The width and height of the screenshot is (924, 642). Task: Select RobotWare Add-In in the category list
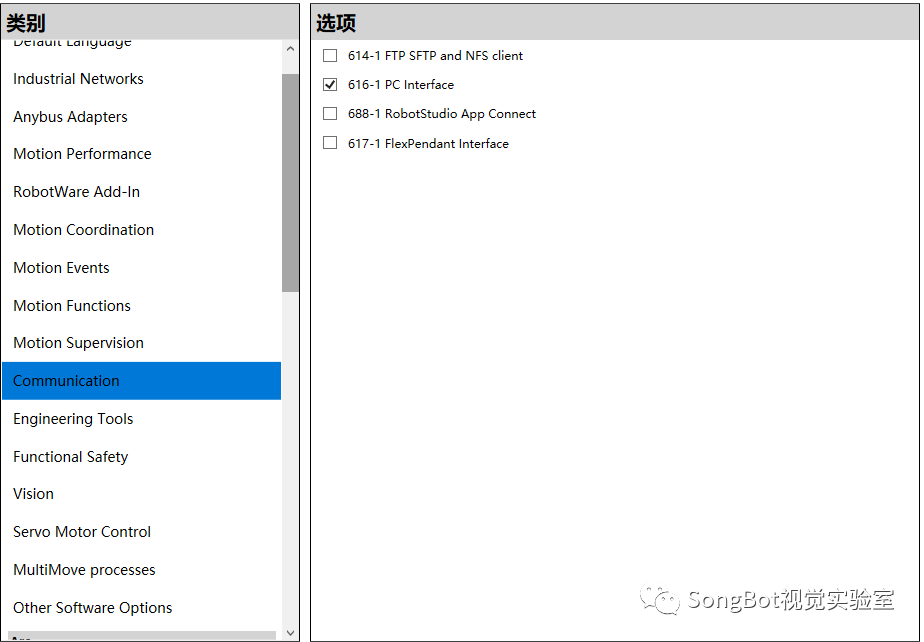pyautogui.click(x=141, y=192)
